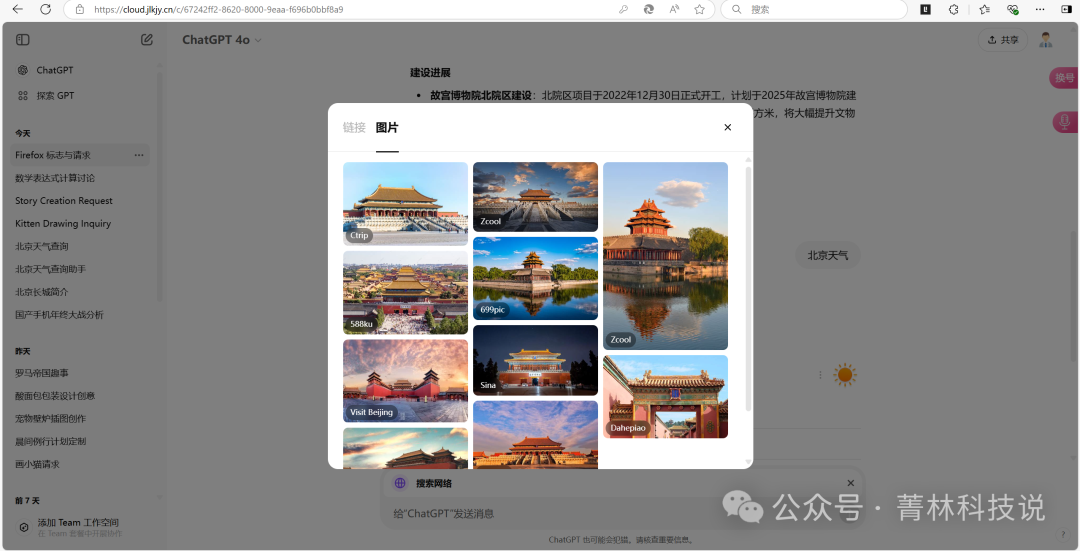Refresh the browser page
Viewport: 1080px width, 551px height.
coord(45,9)
